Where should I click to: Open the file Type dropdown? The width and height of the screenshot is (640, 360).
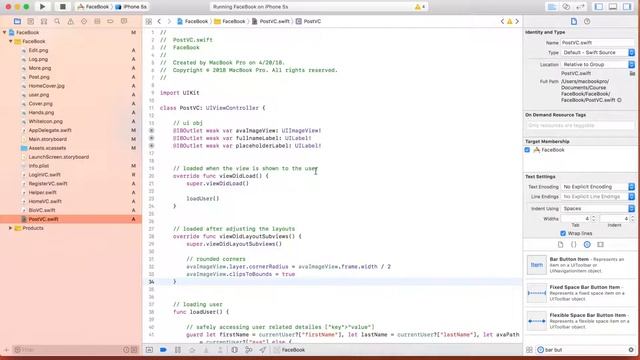click(x=598, y=53)
